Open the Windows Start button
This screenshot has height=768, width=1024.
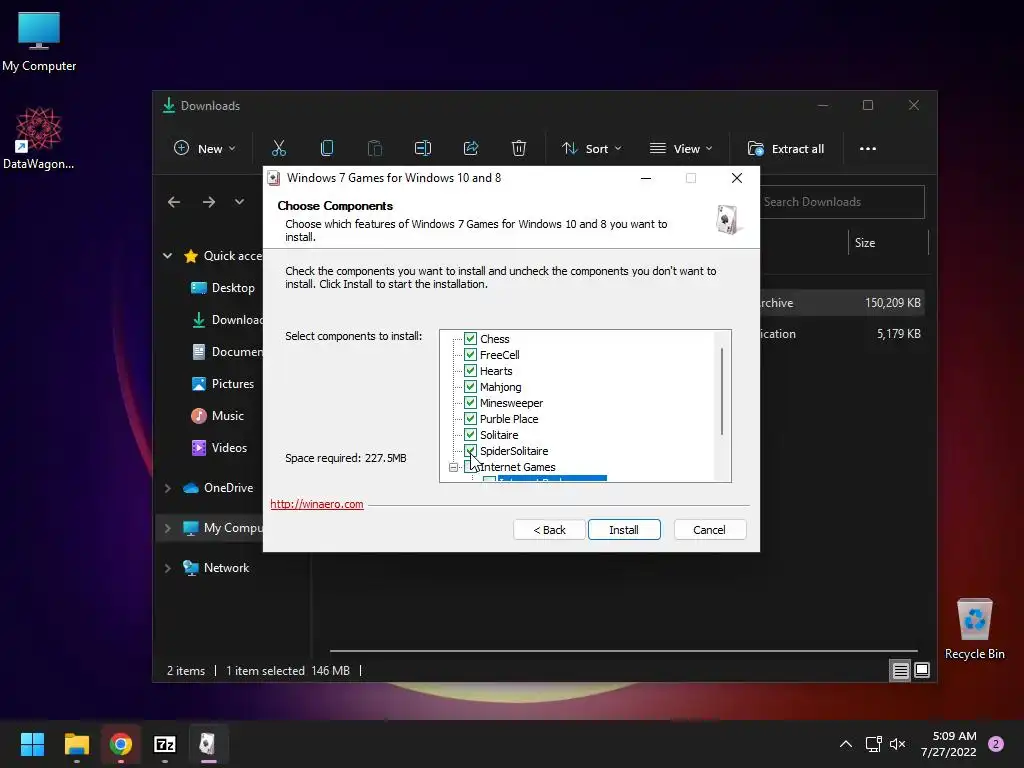[32, 744]
